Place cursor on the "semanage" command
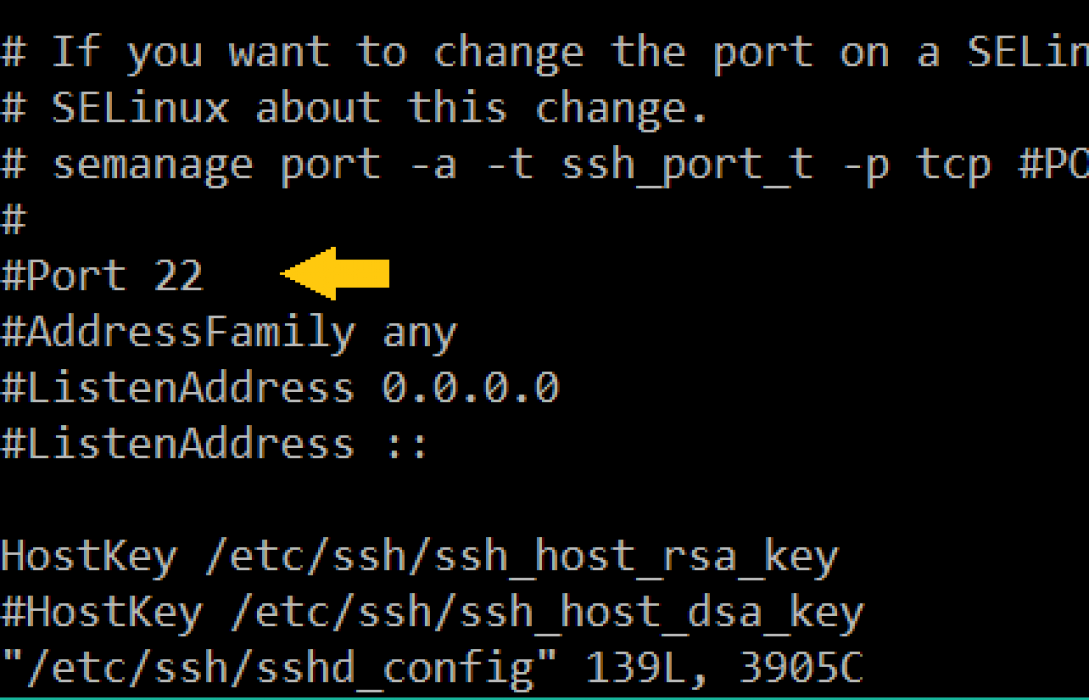 (x=153, y=164)
